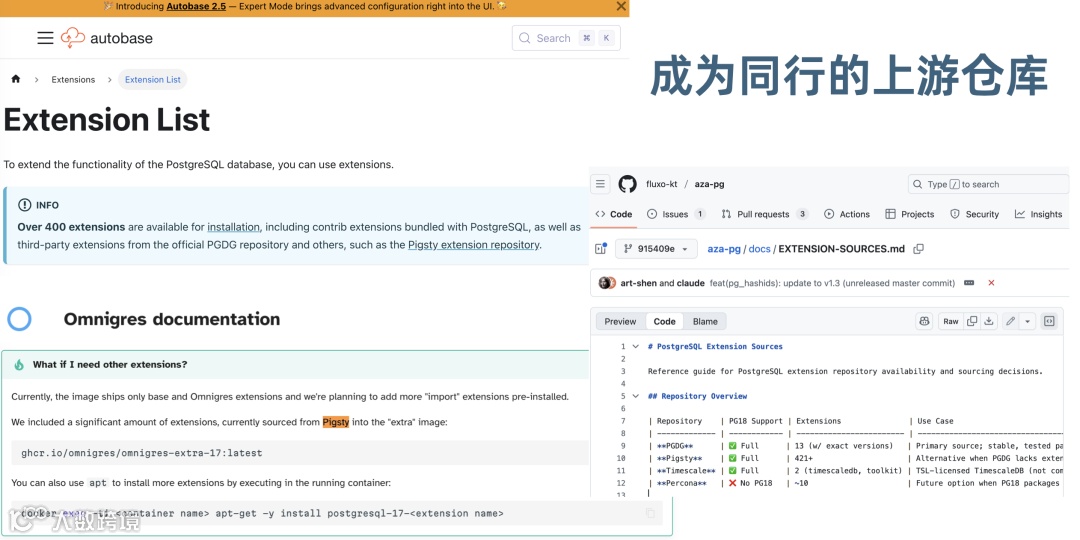
Task: Go to the docs folder breadcrumb
Action: [x=759, y=249]
